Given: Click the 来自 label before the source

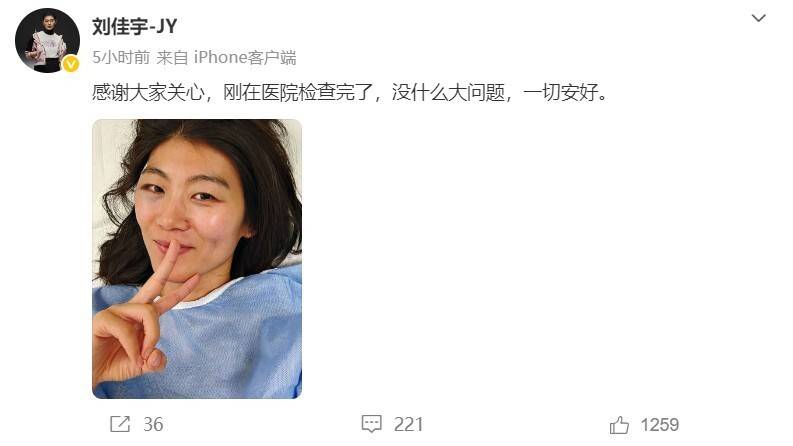Looking at the screenshot, I should pyautogui.click(x=172, y=57).
